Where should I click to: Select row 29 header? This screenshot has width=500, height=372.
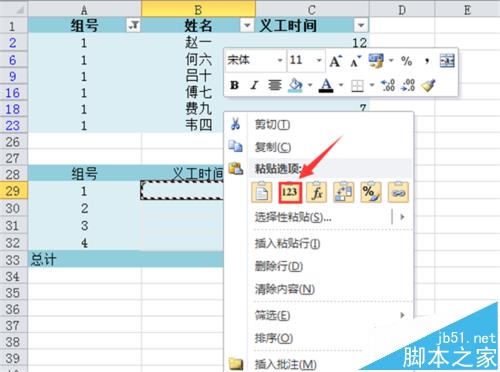13,191
